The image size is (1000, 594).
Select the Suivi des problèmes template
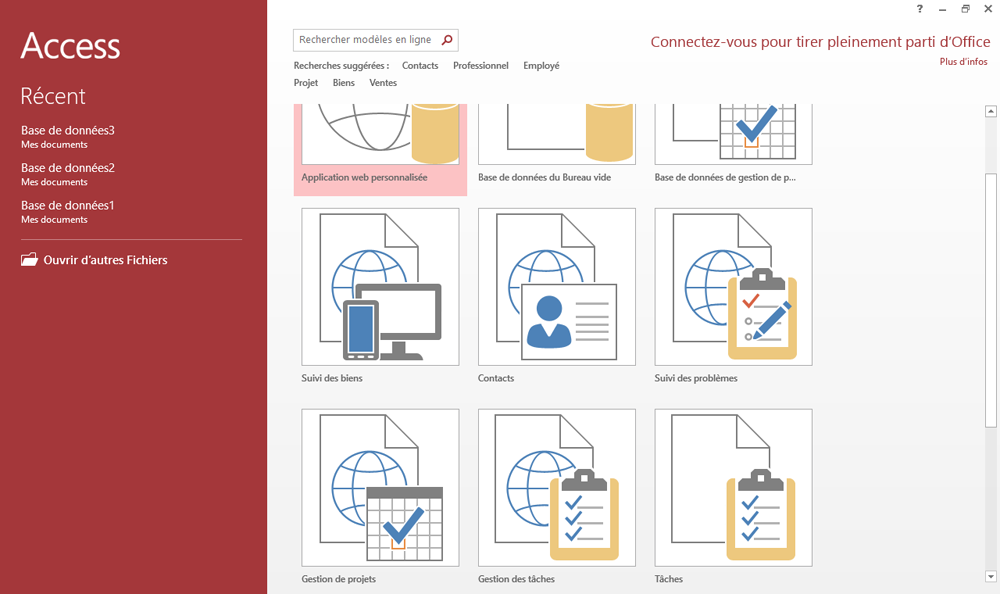tap(733, 286)
